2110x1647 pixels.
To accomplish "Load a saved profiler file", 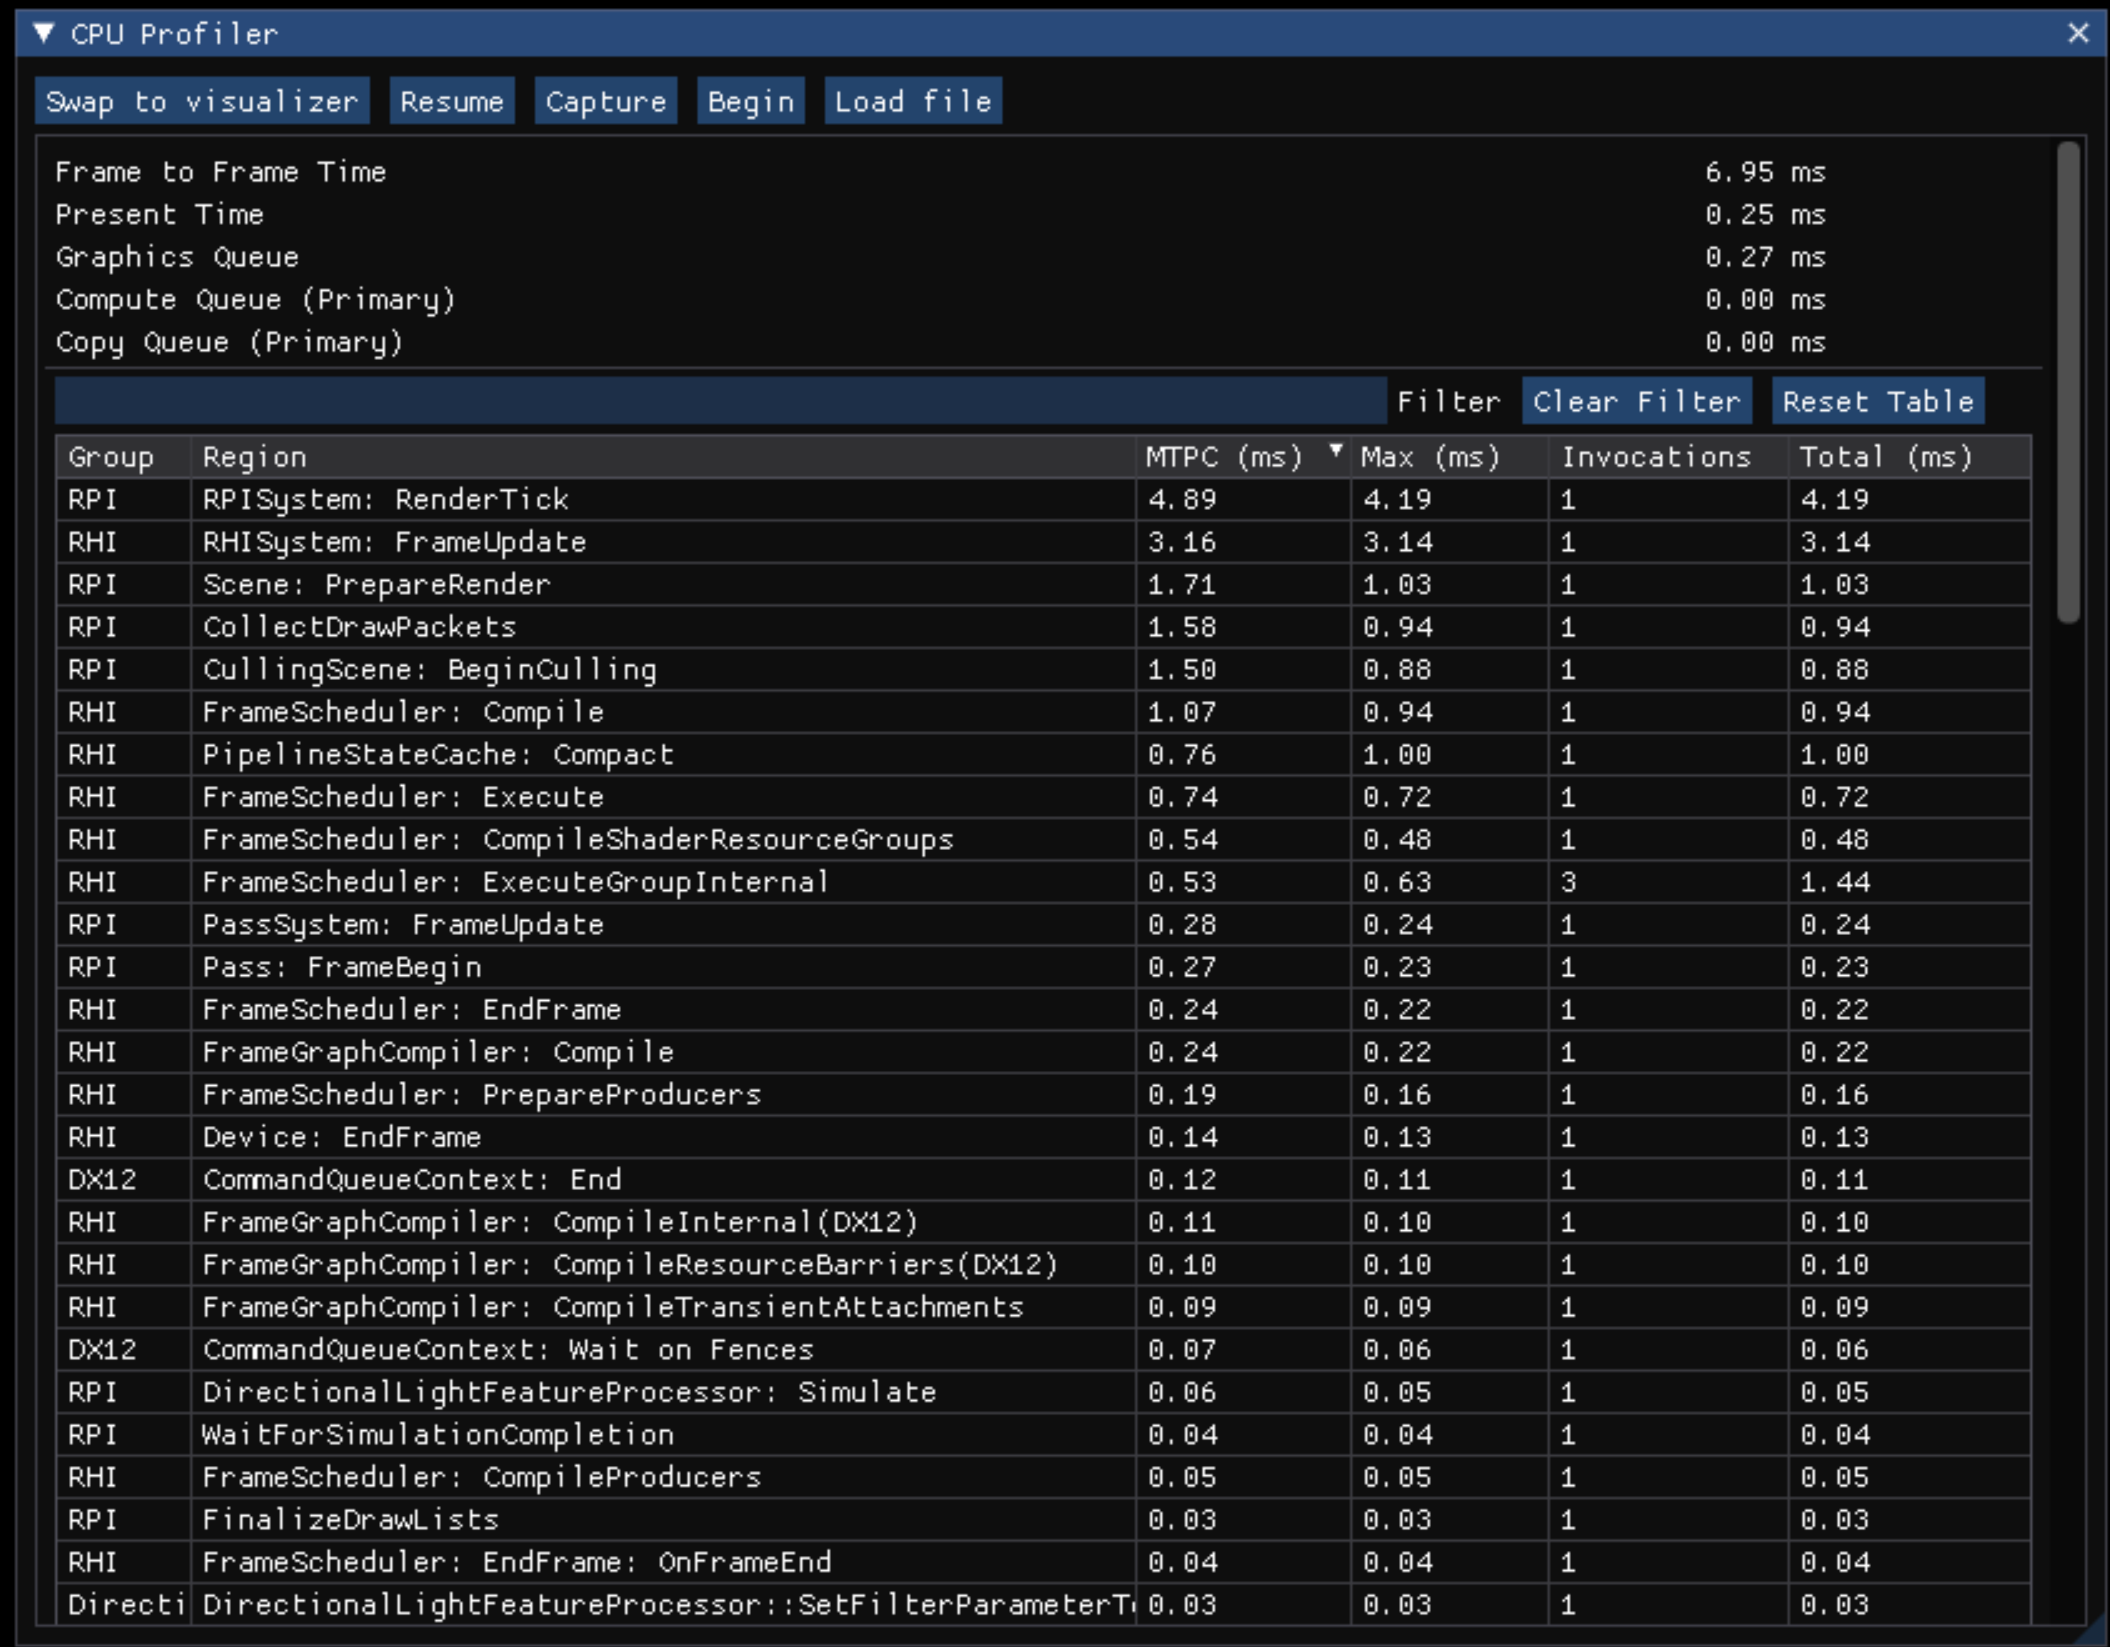I will pos(911,100).
